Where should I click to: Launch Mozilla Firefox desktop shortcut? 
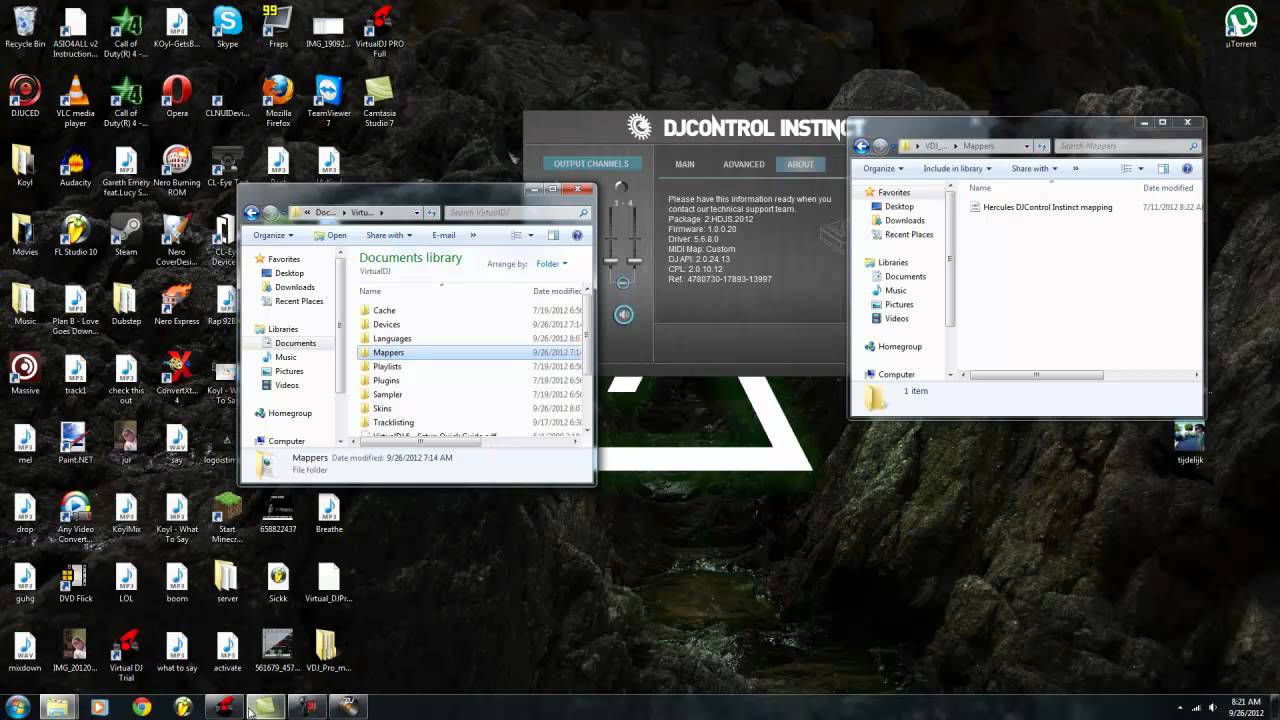[278, 100]
